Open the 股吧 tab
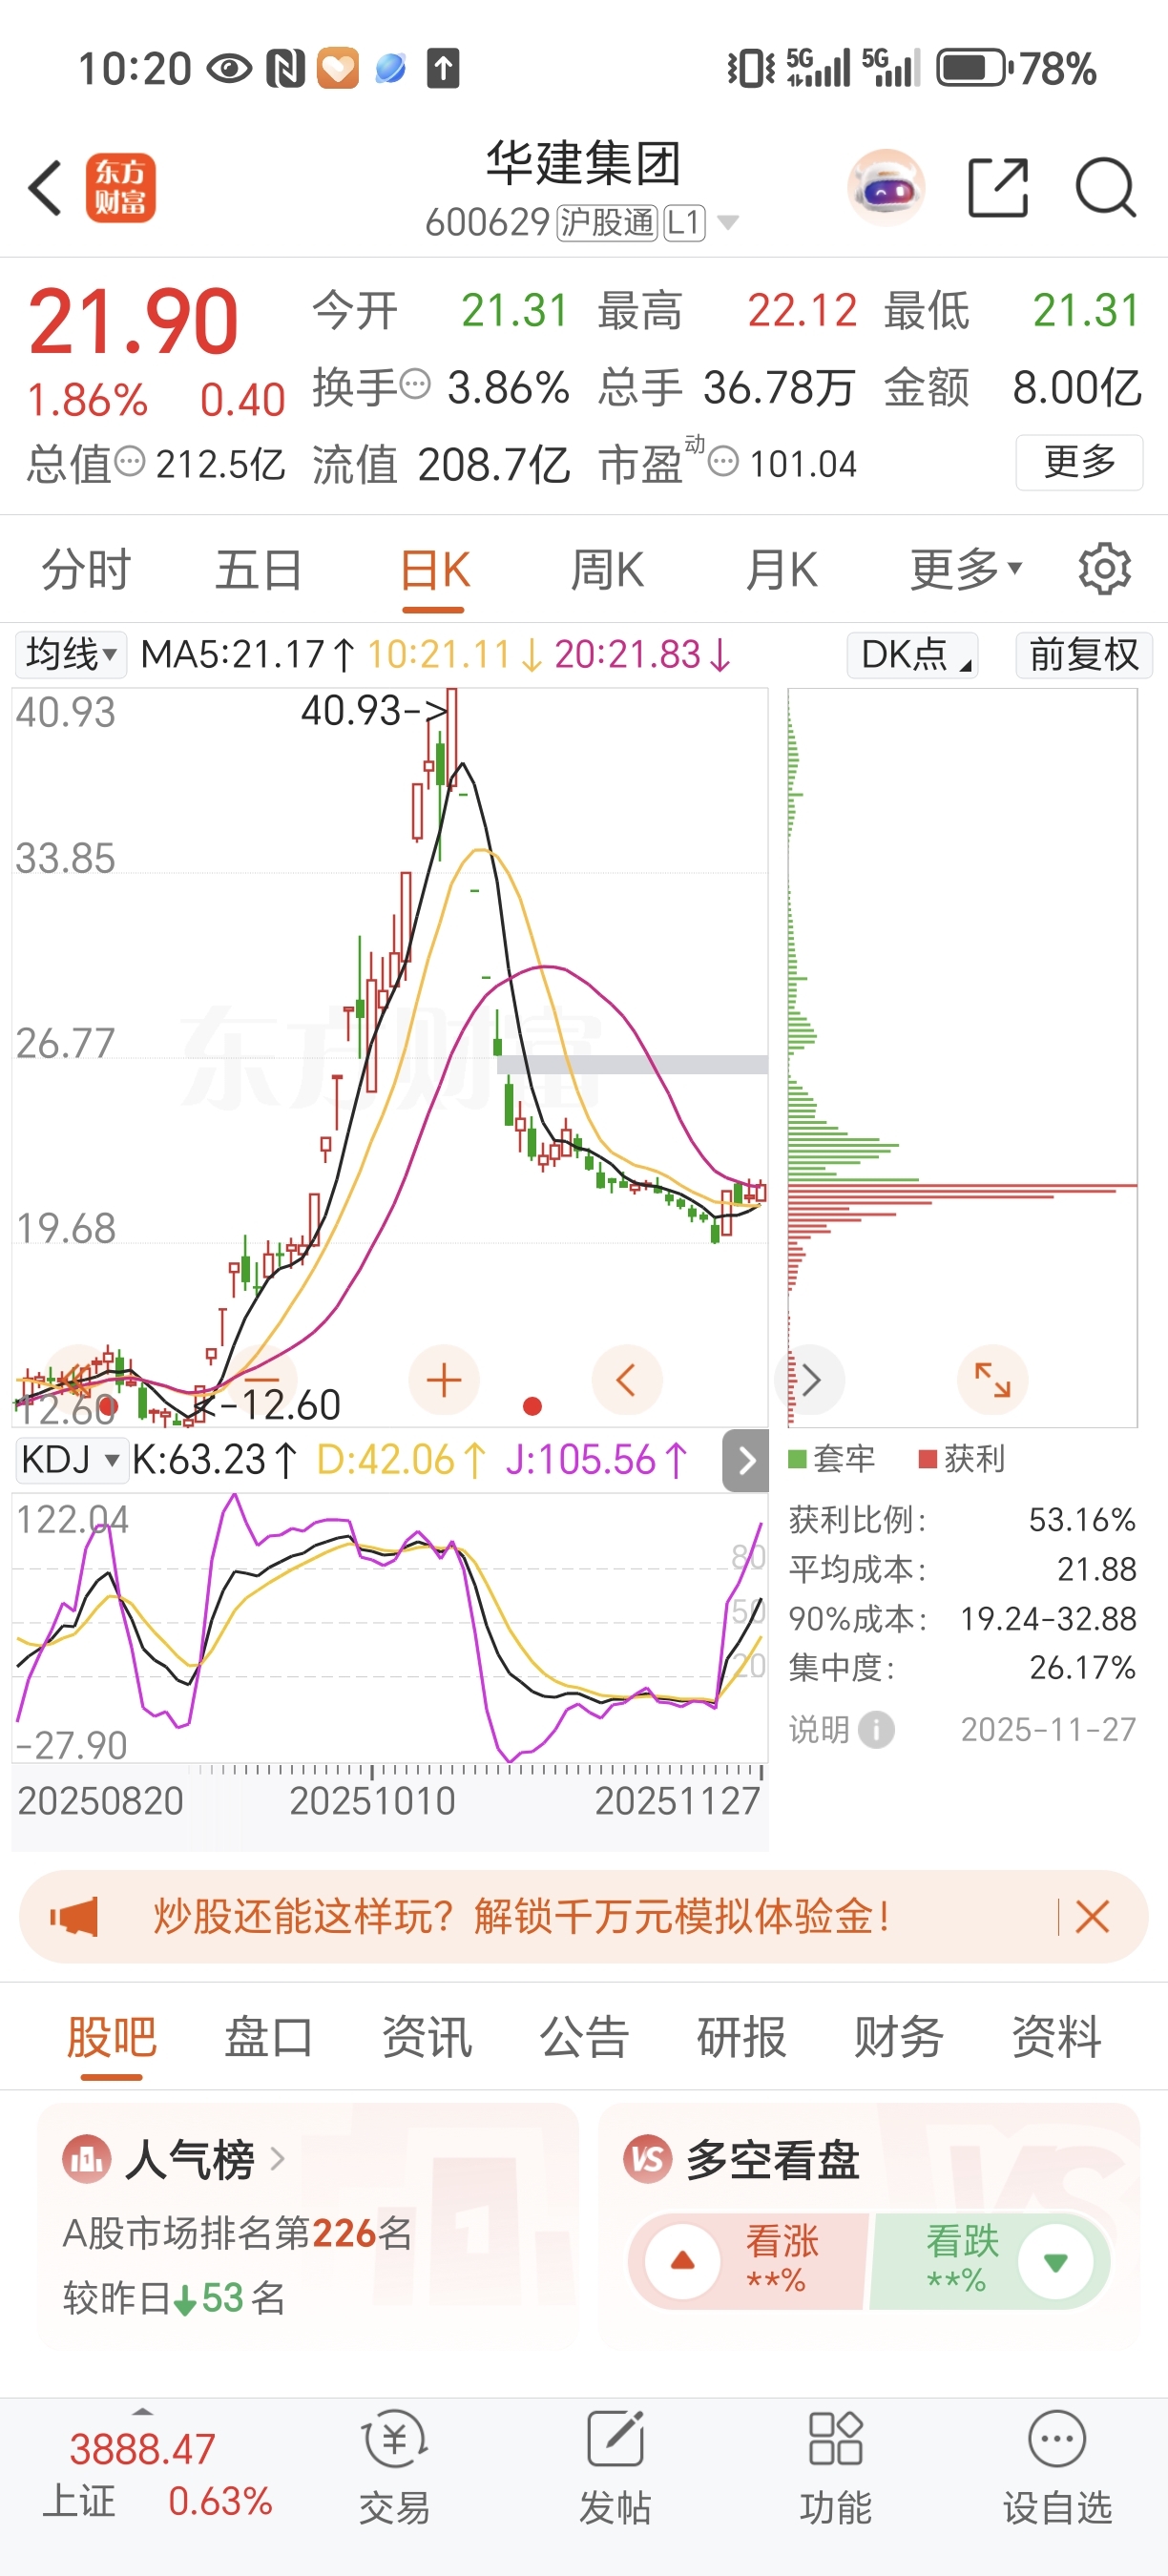This screenshot has width=1168, height=2576. pos(111,2037)
